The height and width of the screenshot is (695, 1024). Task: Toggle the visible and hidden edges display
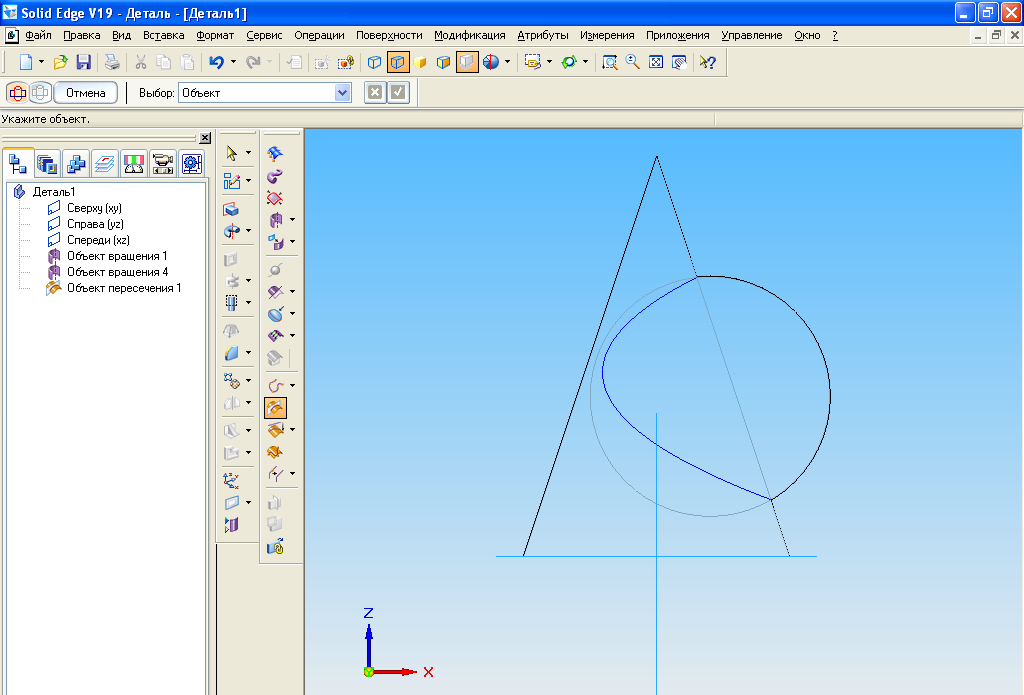tap(398, 62)
